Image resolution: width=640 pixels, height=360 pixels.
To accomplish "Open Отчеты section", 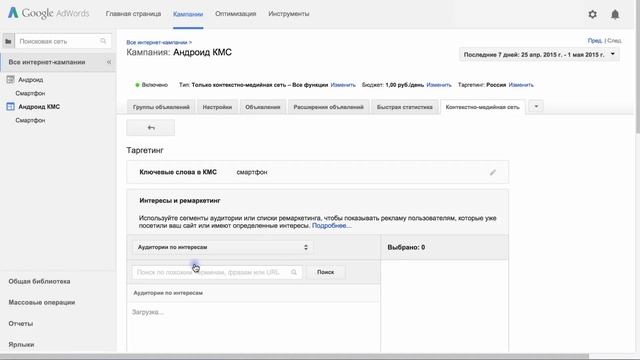I will [x=21, y=323].
